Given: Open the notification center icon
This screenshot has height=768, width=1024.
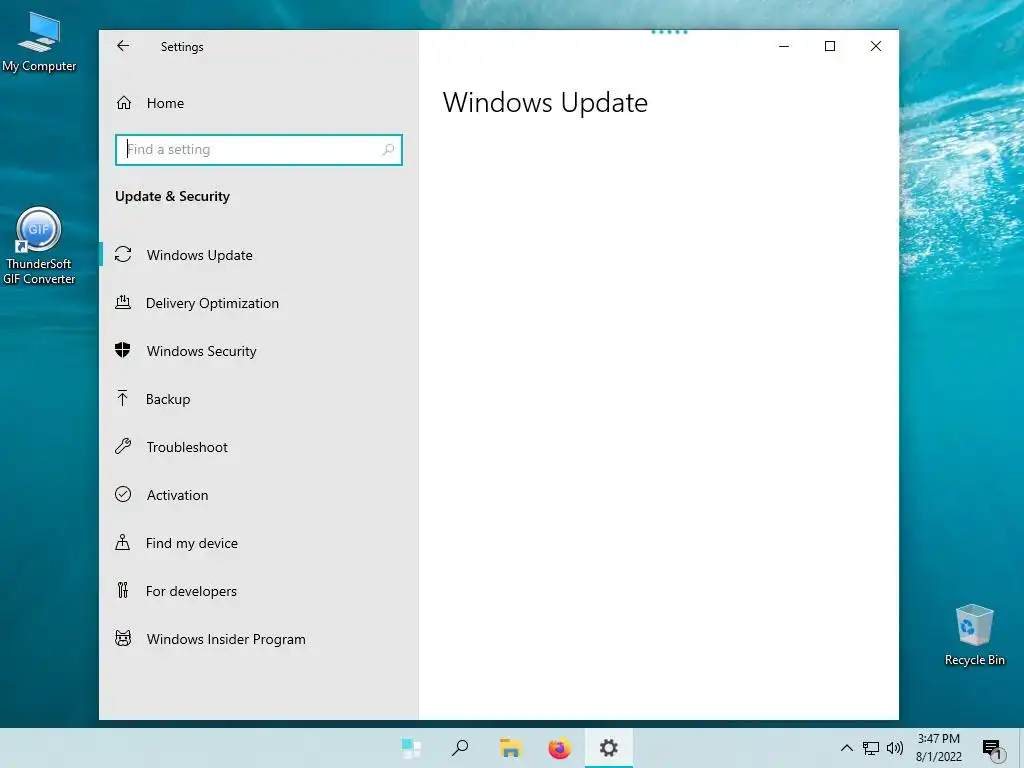Looking at the screenshot, I should [x=993, y=749].
